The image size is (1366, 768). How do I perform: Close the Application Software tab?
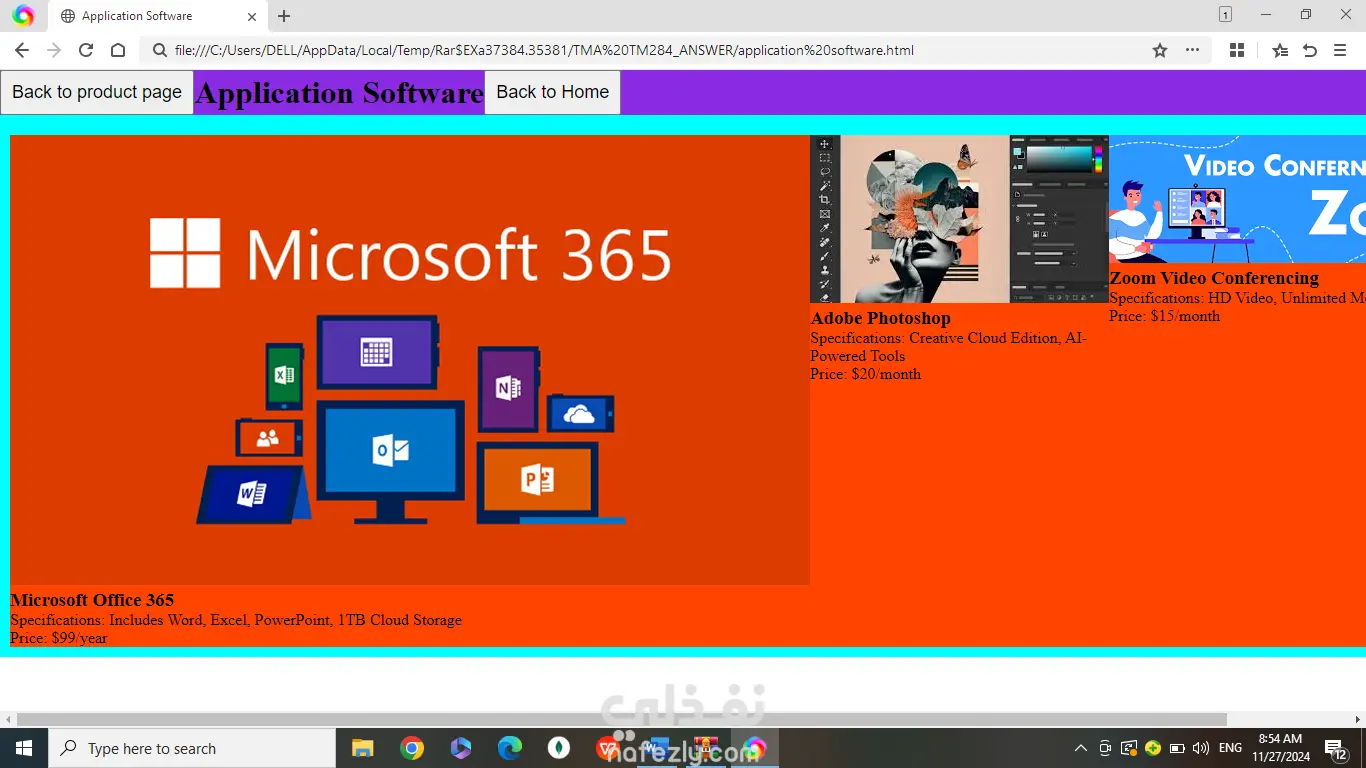click(252, 16)
